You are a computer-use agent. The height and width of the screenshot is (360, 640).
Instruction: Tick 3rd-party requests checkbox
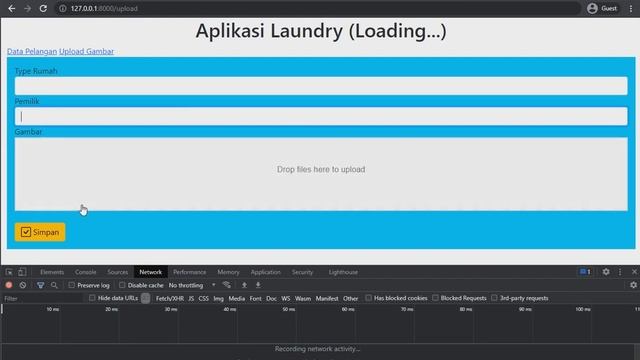[494, 298]
